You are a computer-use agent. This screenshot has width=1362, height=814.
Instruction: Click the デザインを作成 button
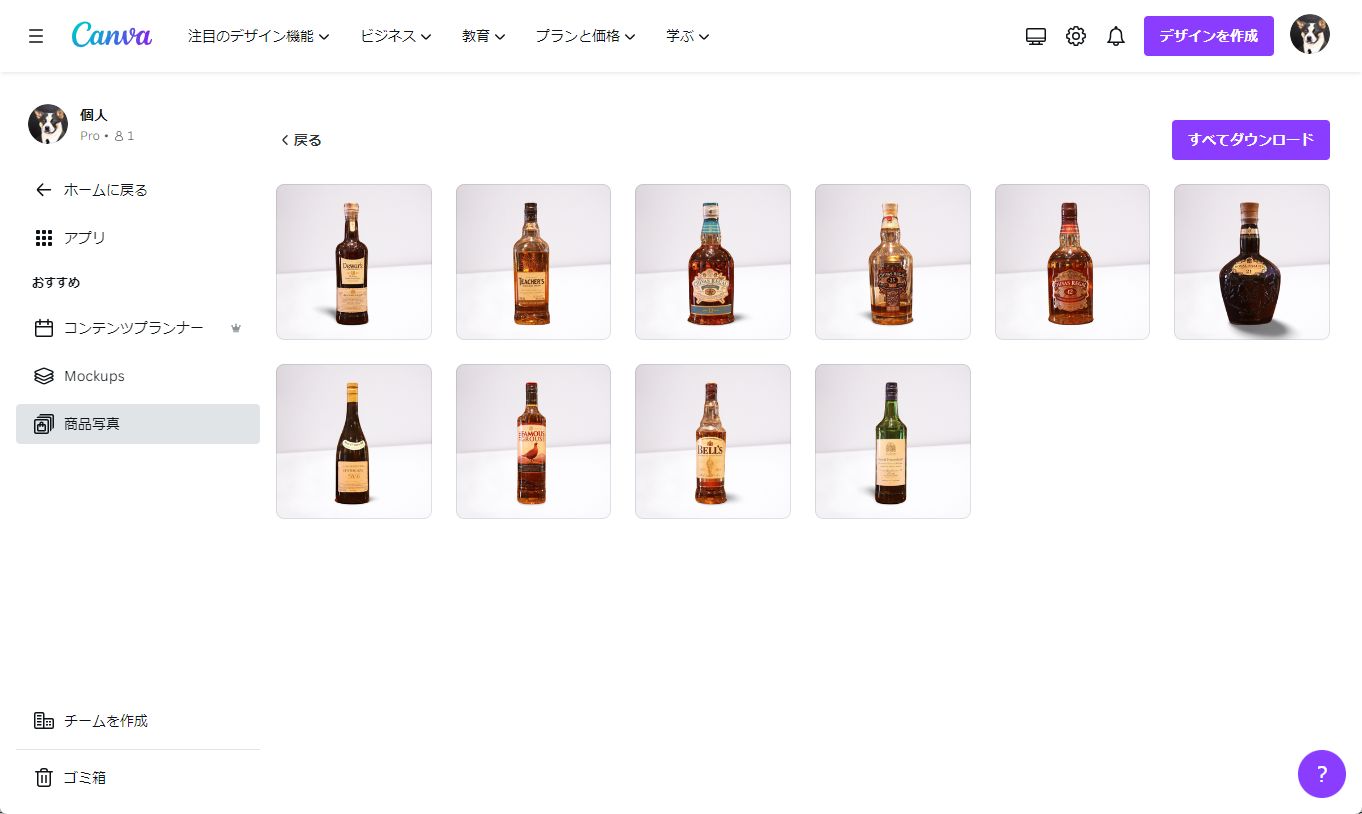pos(1208,36)
